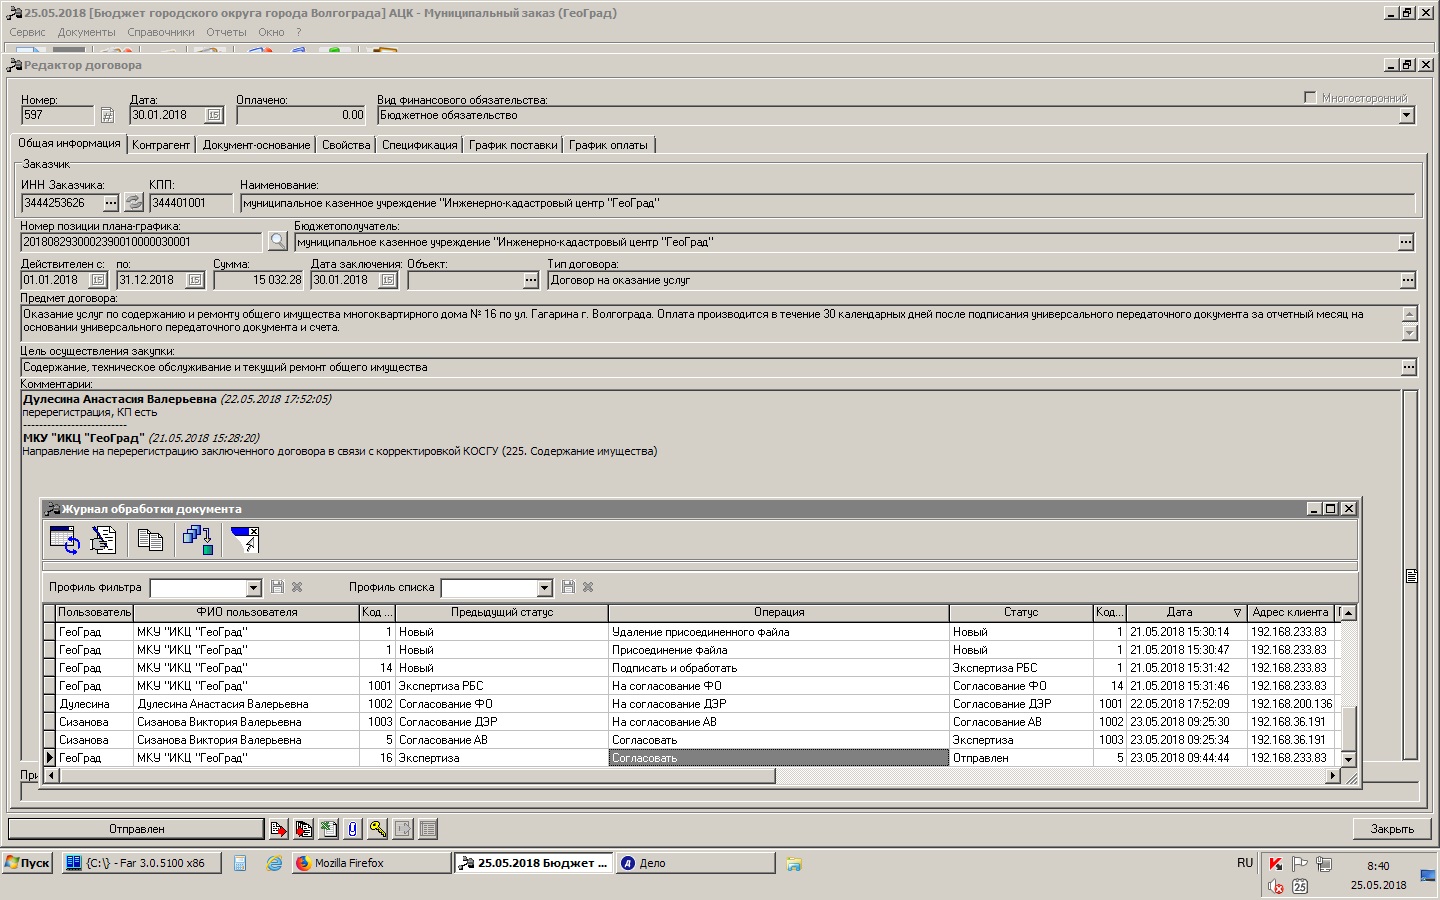Click the yellow key icon in bottom toolbar
This screenshot has width=1440, height=900.
(377, 829)
